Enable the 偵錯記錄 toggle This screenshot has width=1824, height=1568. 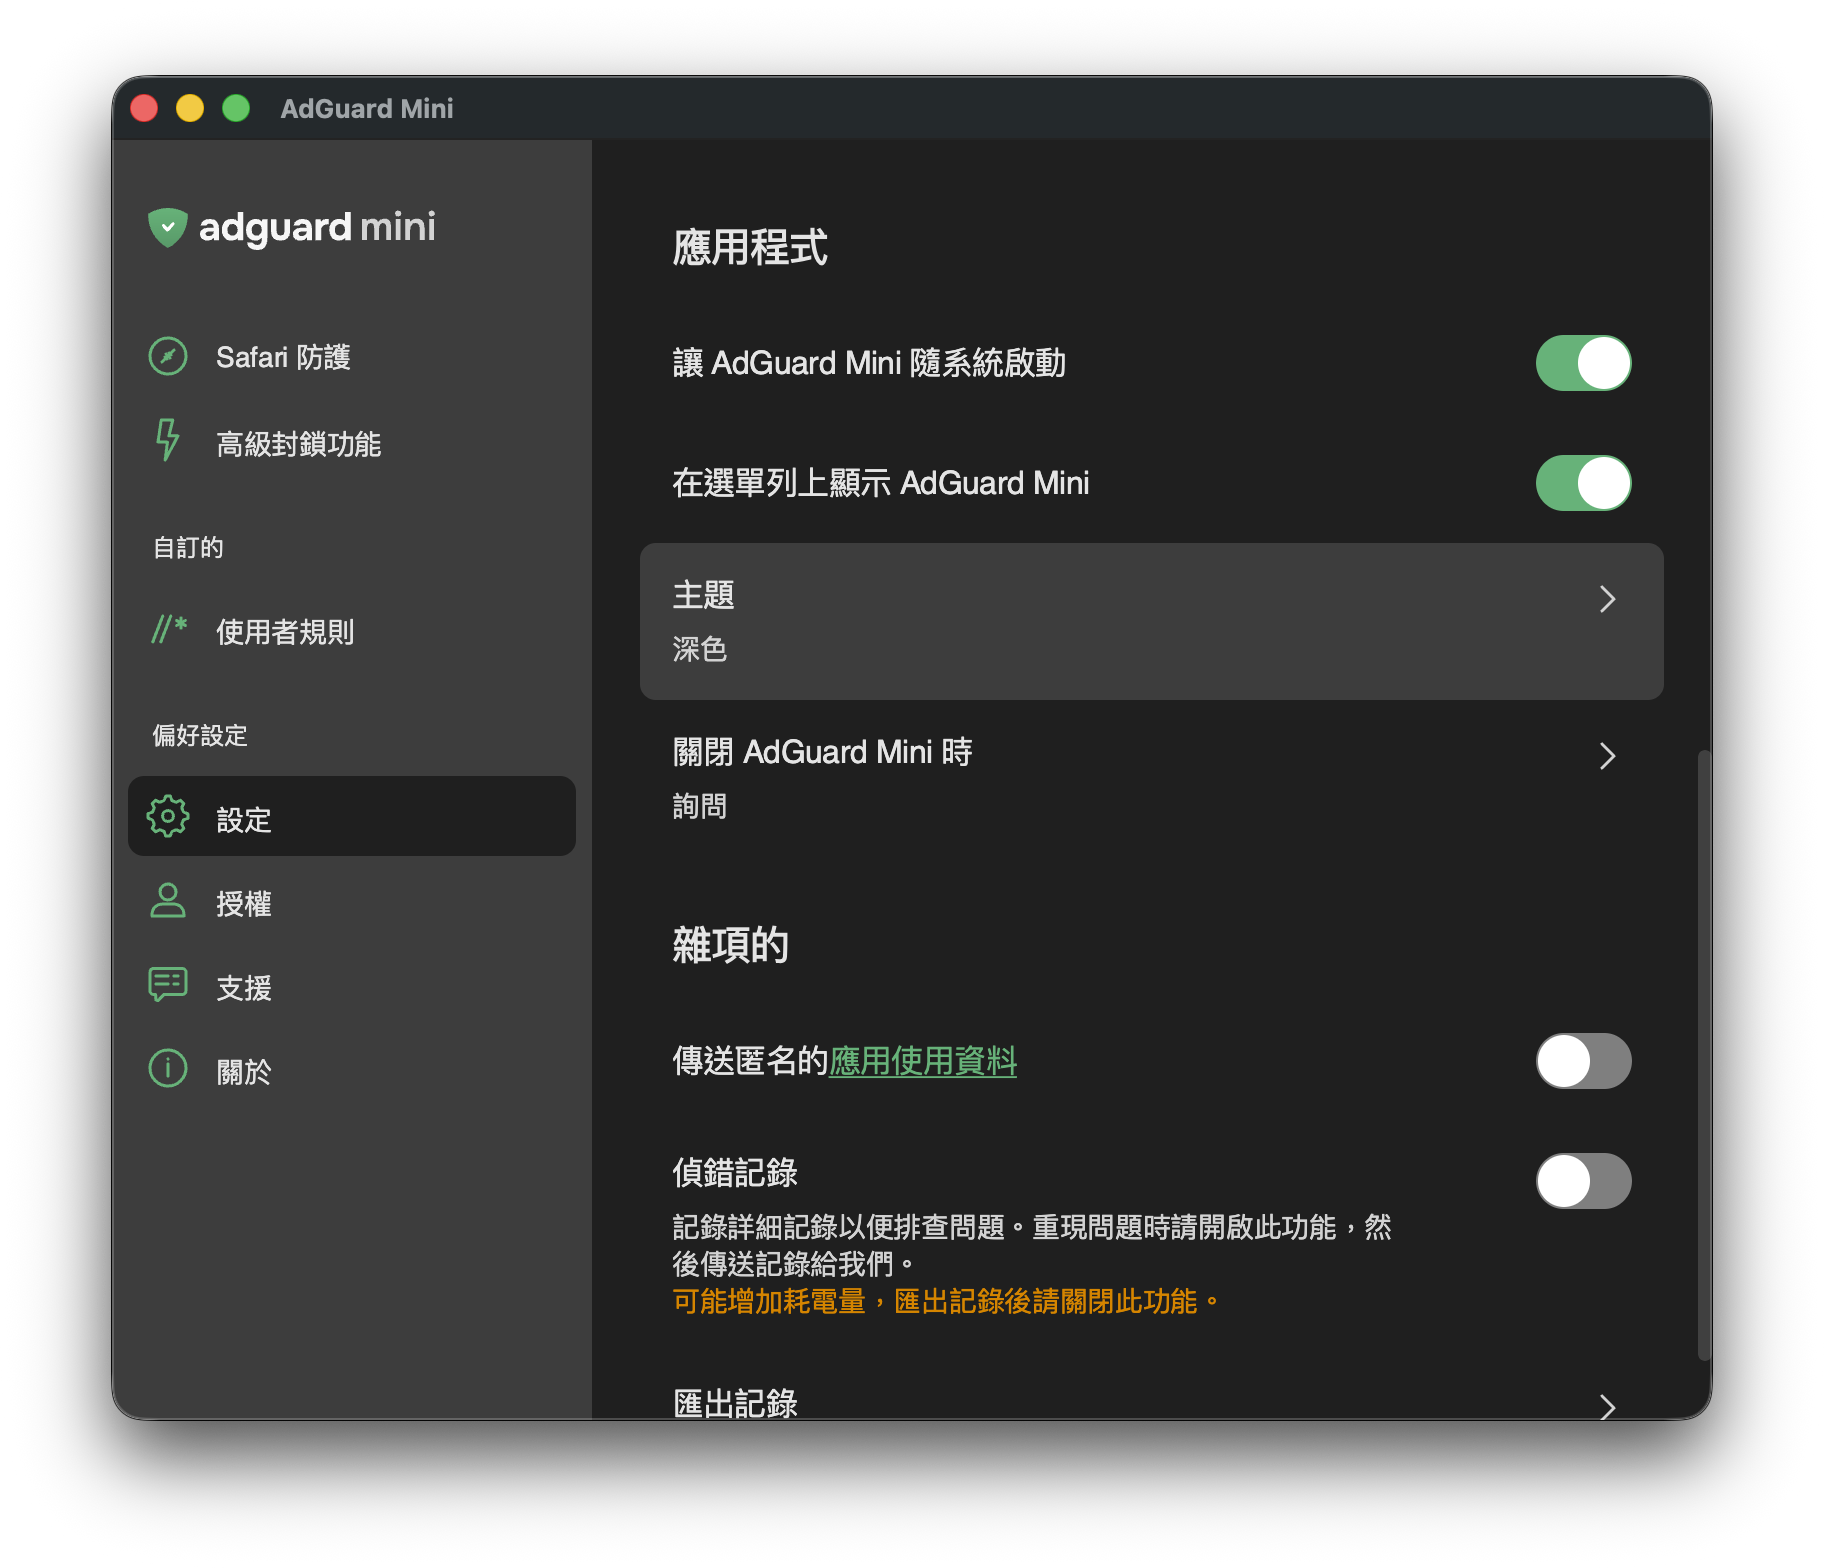[1583, 1181]
